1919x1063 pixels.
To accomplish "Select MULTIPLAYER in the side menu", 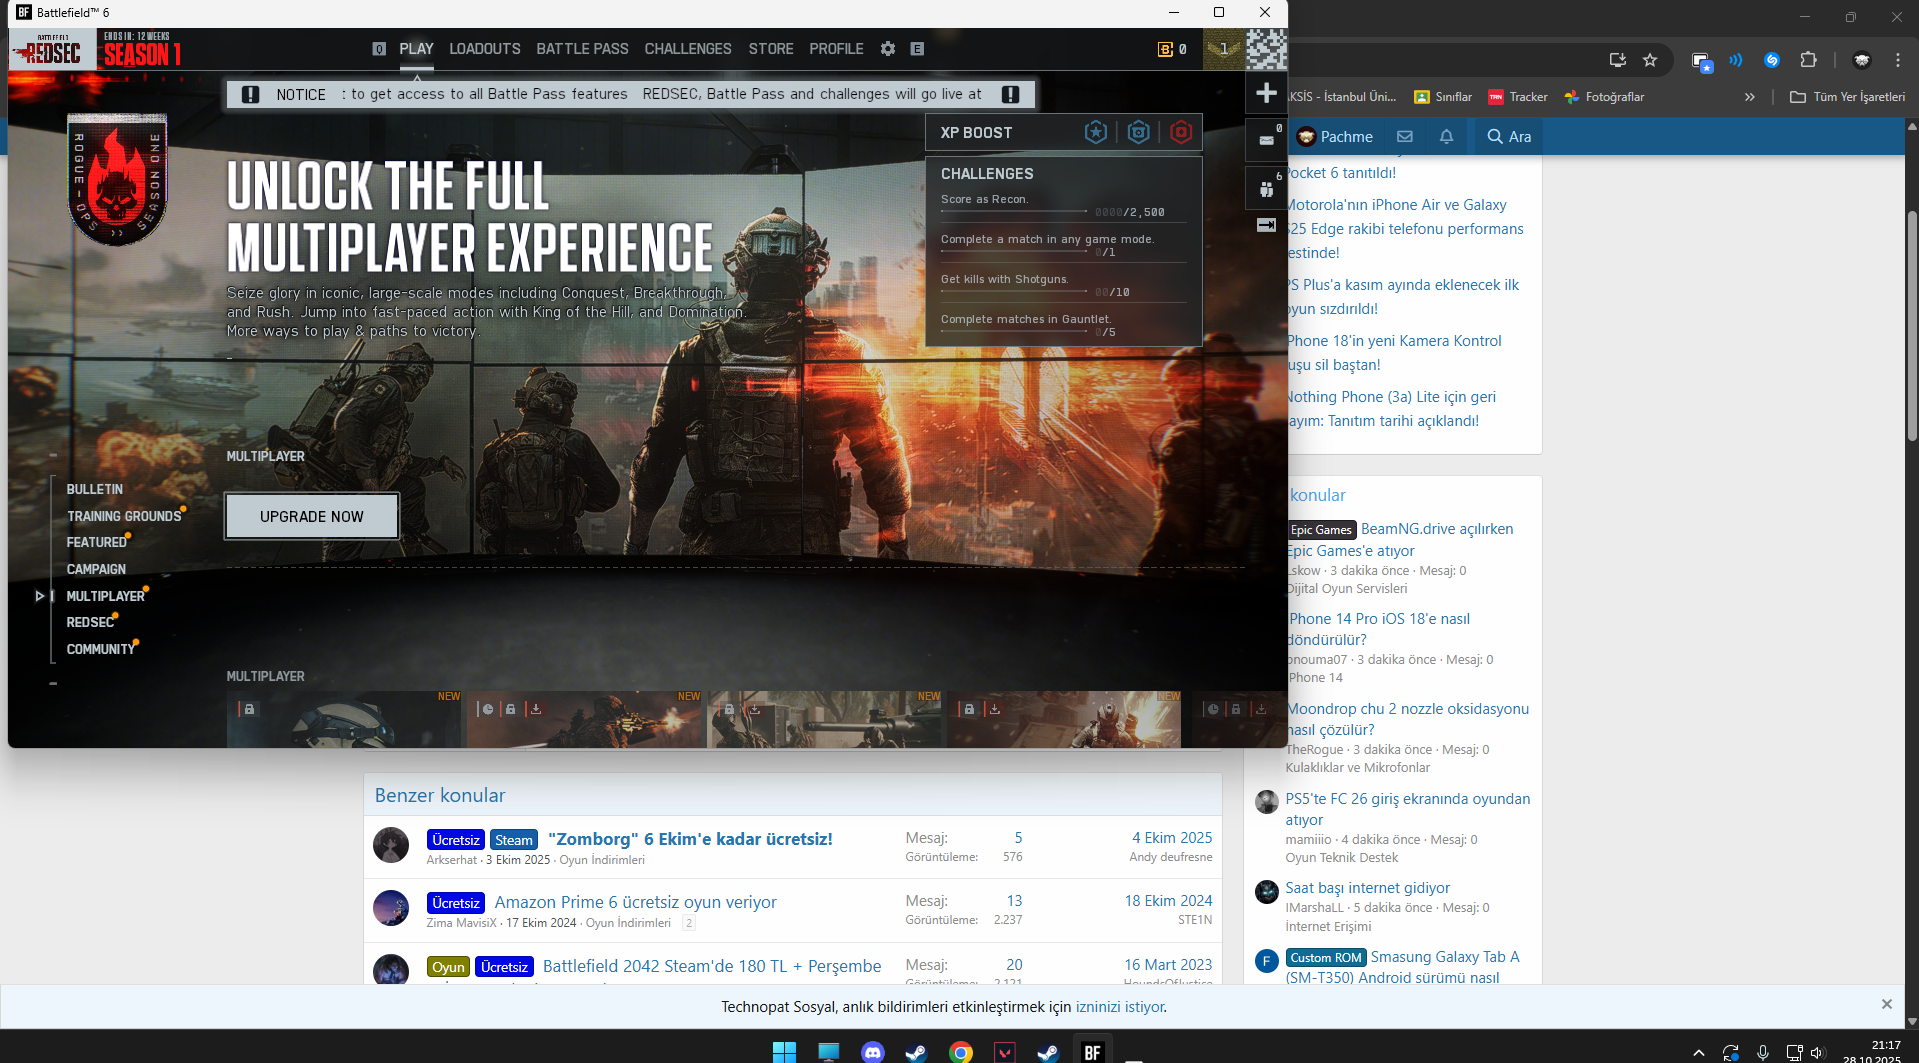I will pos(106,596).
